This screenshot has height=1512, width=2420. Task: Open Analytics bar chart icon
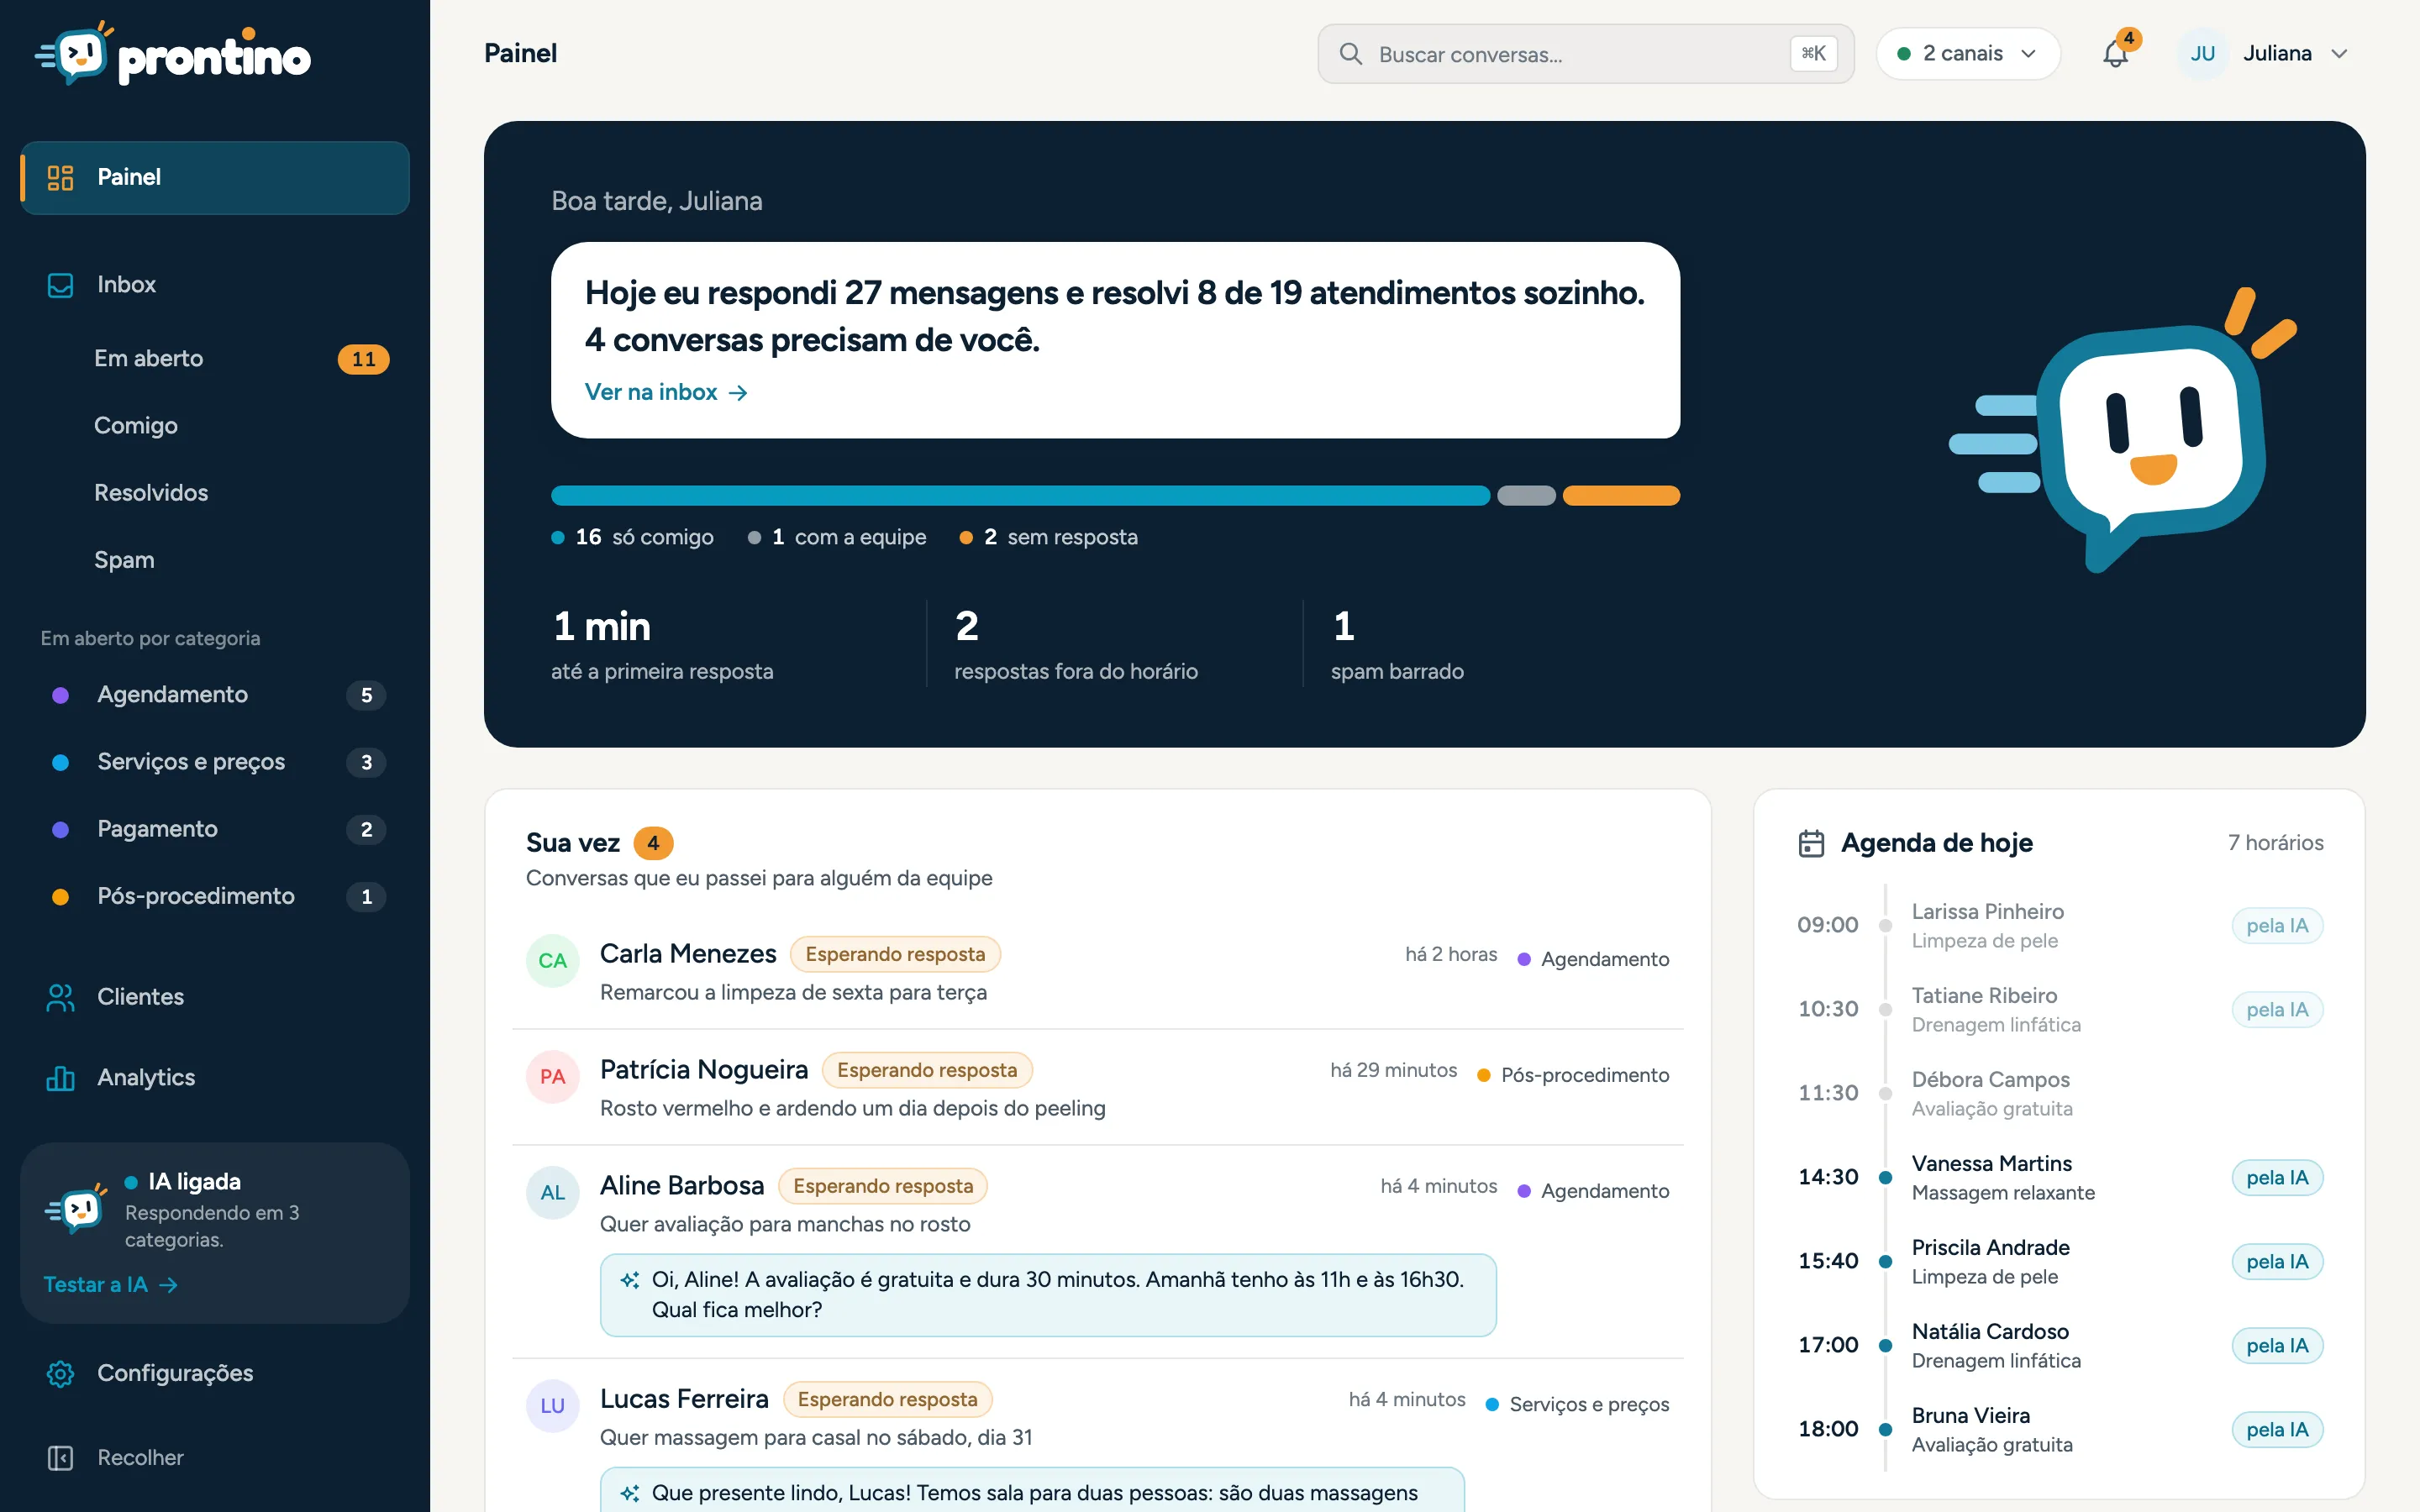coord(60,1078)
